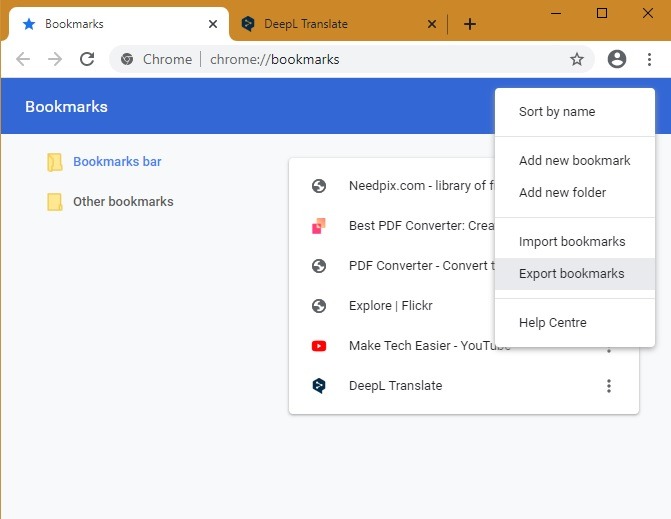
Task: Select the DeepL Translate bookmark
Action: [464, 386]
